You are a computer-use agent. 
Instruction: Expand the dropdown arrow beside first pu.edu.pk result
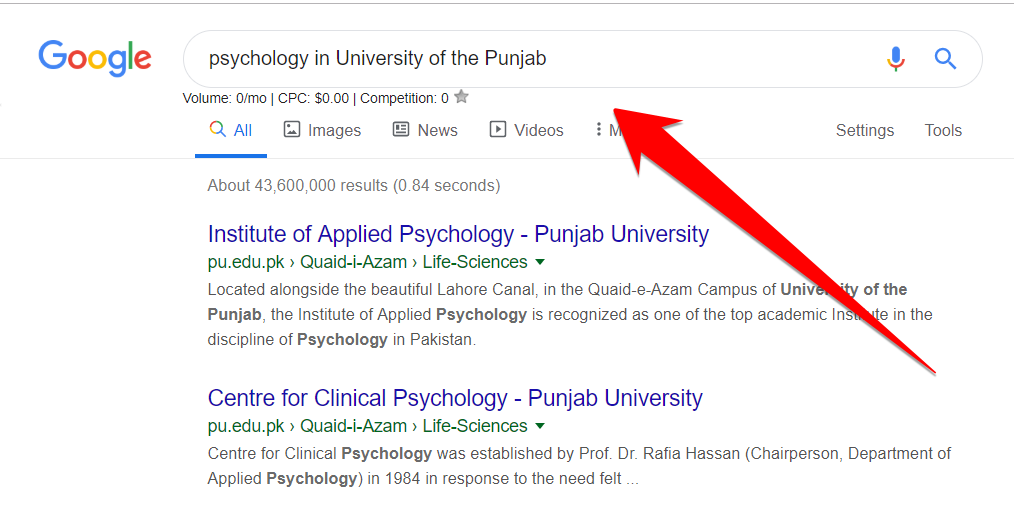[540, 262]
